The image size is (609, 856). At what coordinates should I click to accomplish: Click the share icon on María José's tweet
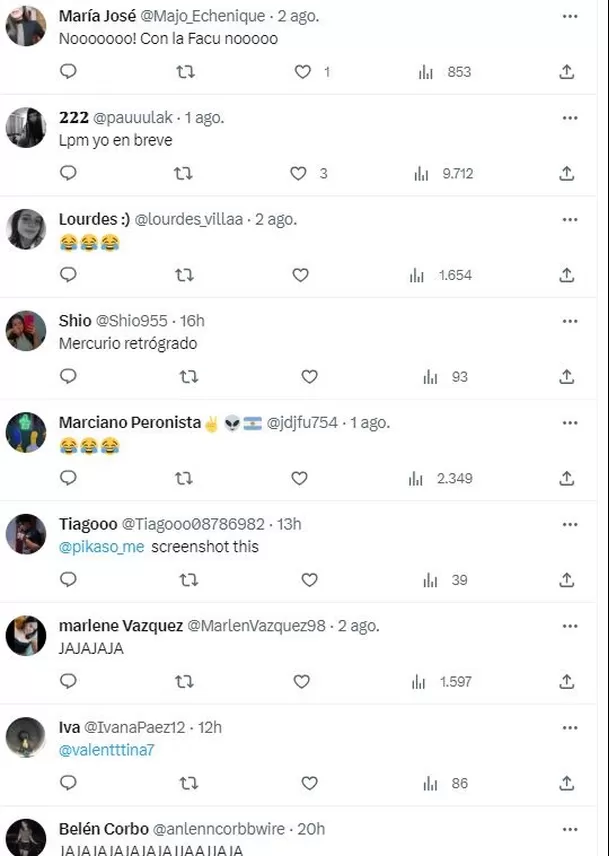pos(566,72)
